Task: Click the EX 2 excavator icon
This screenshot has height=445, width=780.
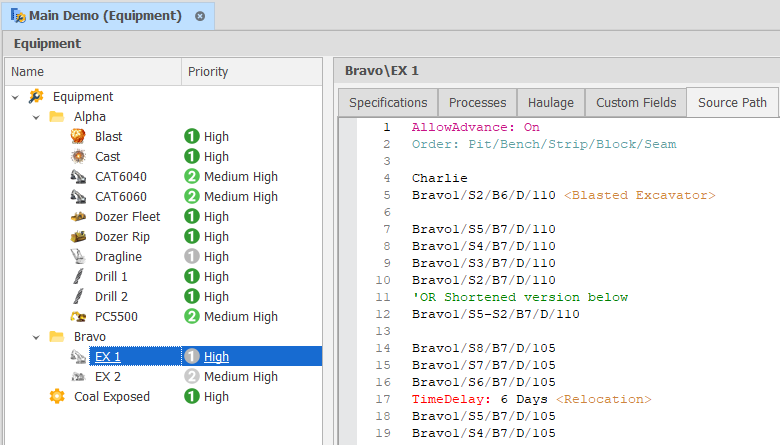Action: pos(78,377)
